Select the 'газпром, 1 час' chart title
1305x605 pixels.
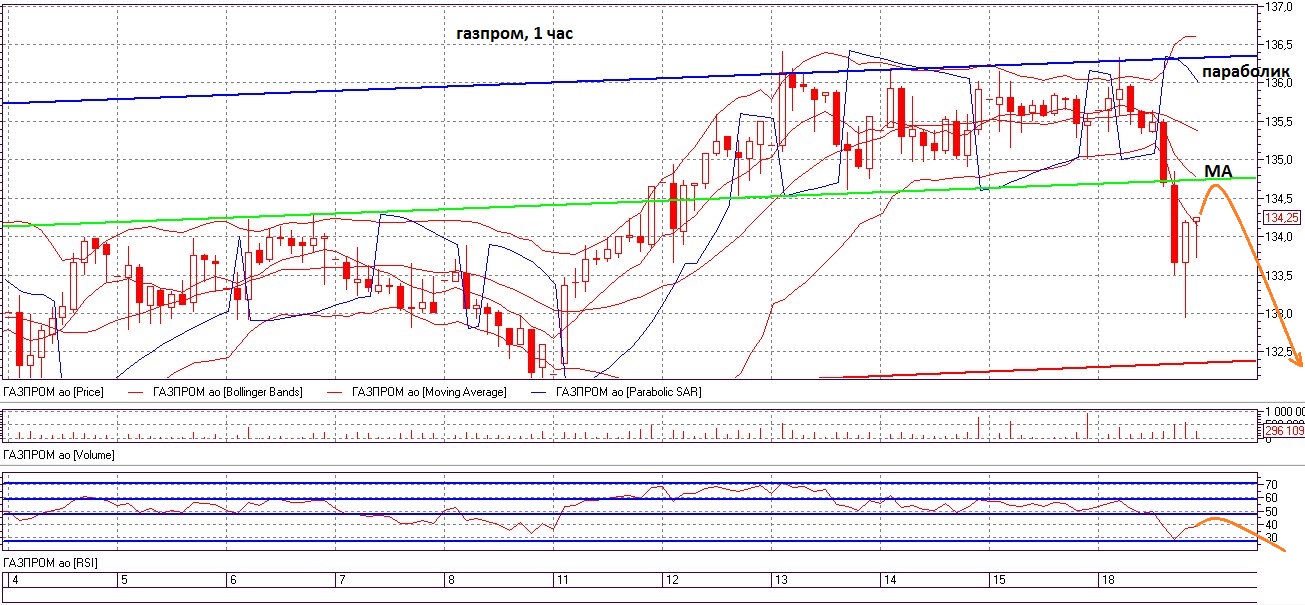click(x=514, y=34)
